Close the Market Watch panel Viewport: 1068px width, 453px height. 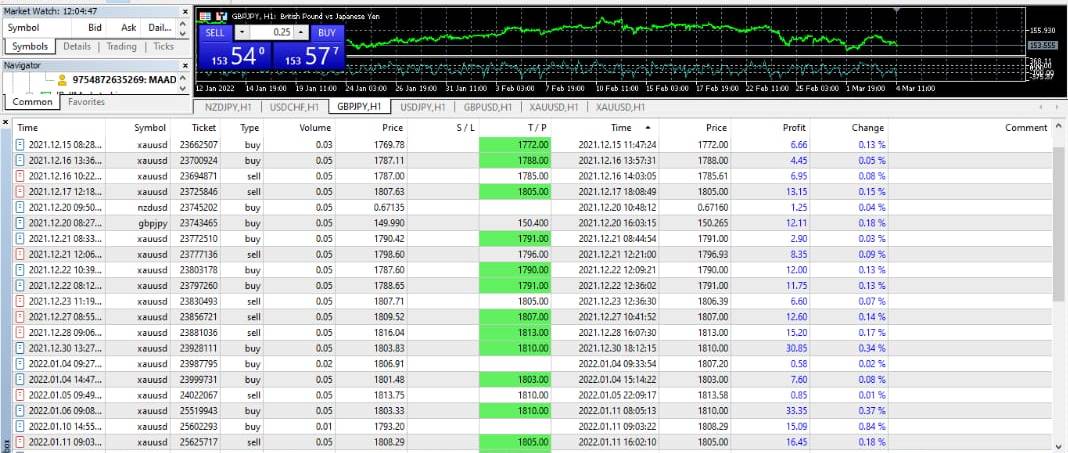(x=184, y=10)
